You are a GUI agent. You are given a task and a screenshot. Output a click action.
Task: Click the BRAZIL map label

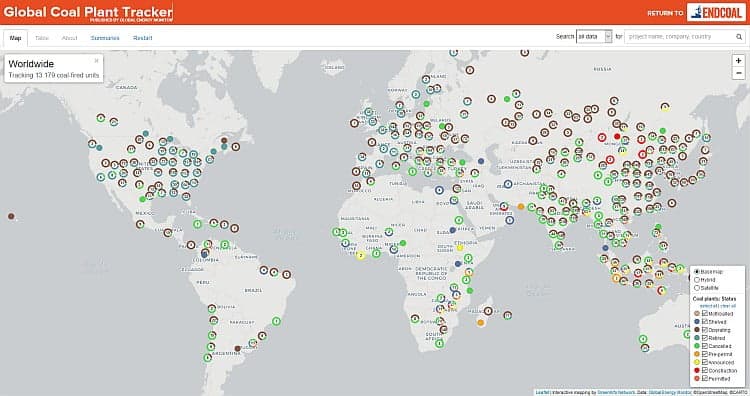[x=253, y=290]
